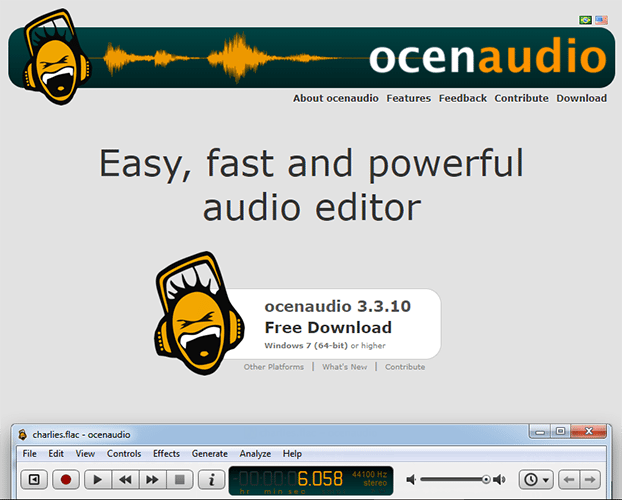Click the ocenaudio mascot logo in header
Image resolution: width=622 pixels, height=500 pixels.
click(x=56, y=57)
